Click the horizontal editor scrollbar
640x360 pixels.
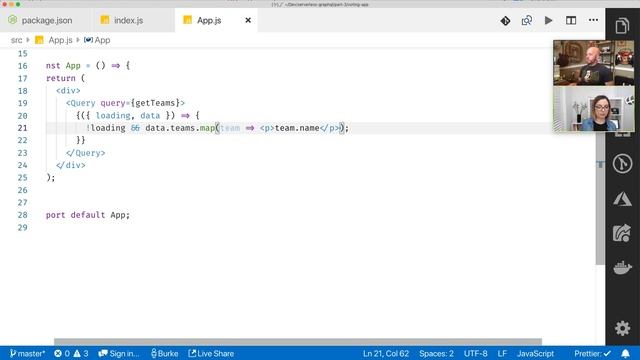(298, 342)
